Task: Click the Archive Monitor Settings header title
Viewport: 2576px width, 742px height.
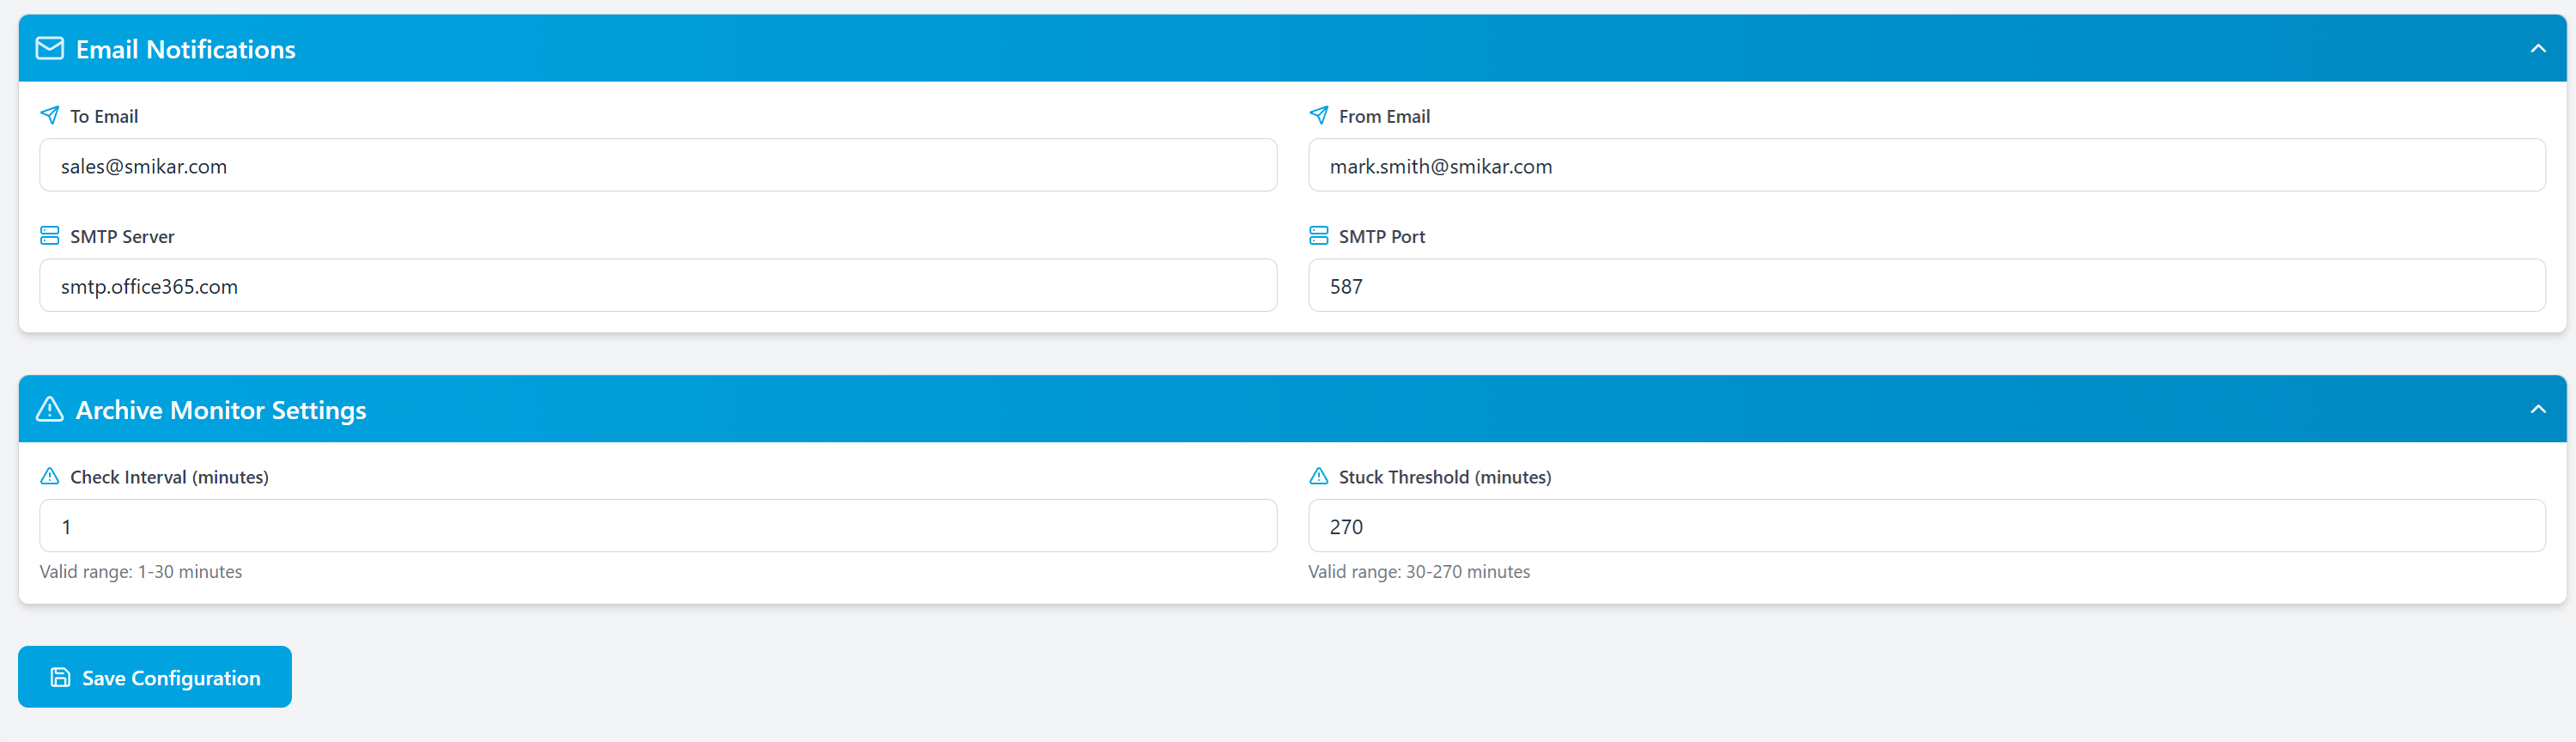Action: point(221,410)
